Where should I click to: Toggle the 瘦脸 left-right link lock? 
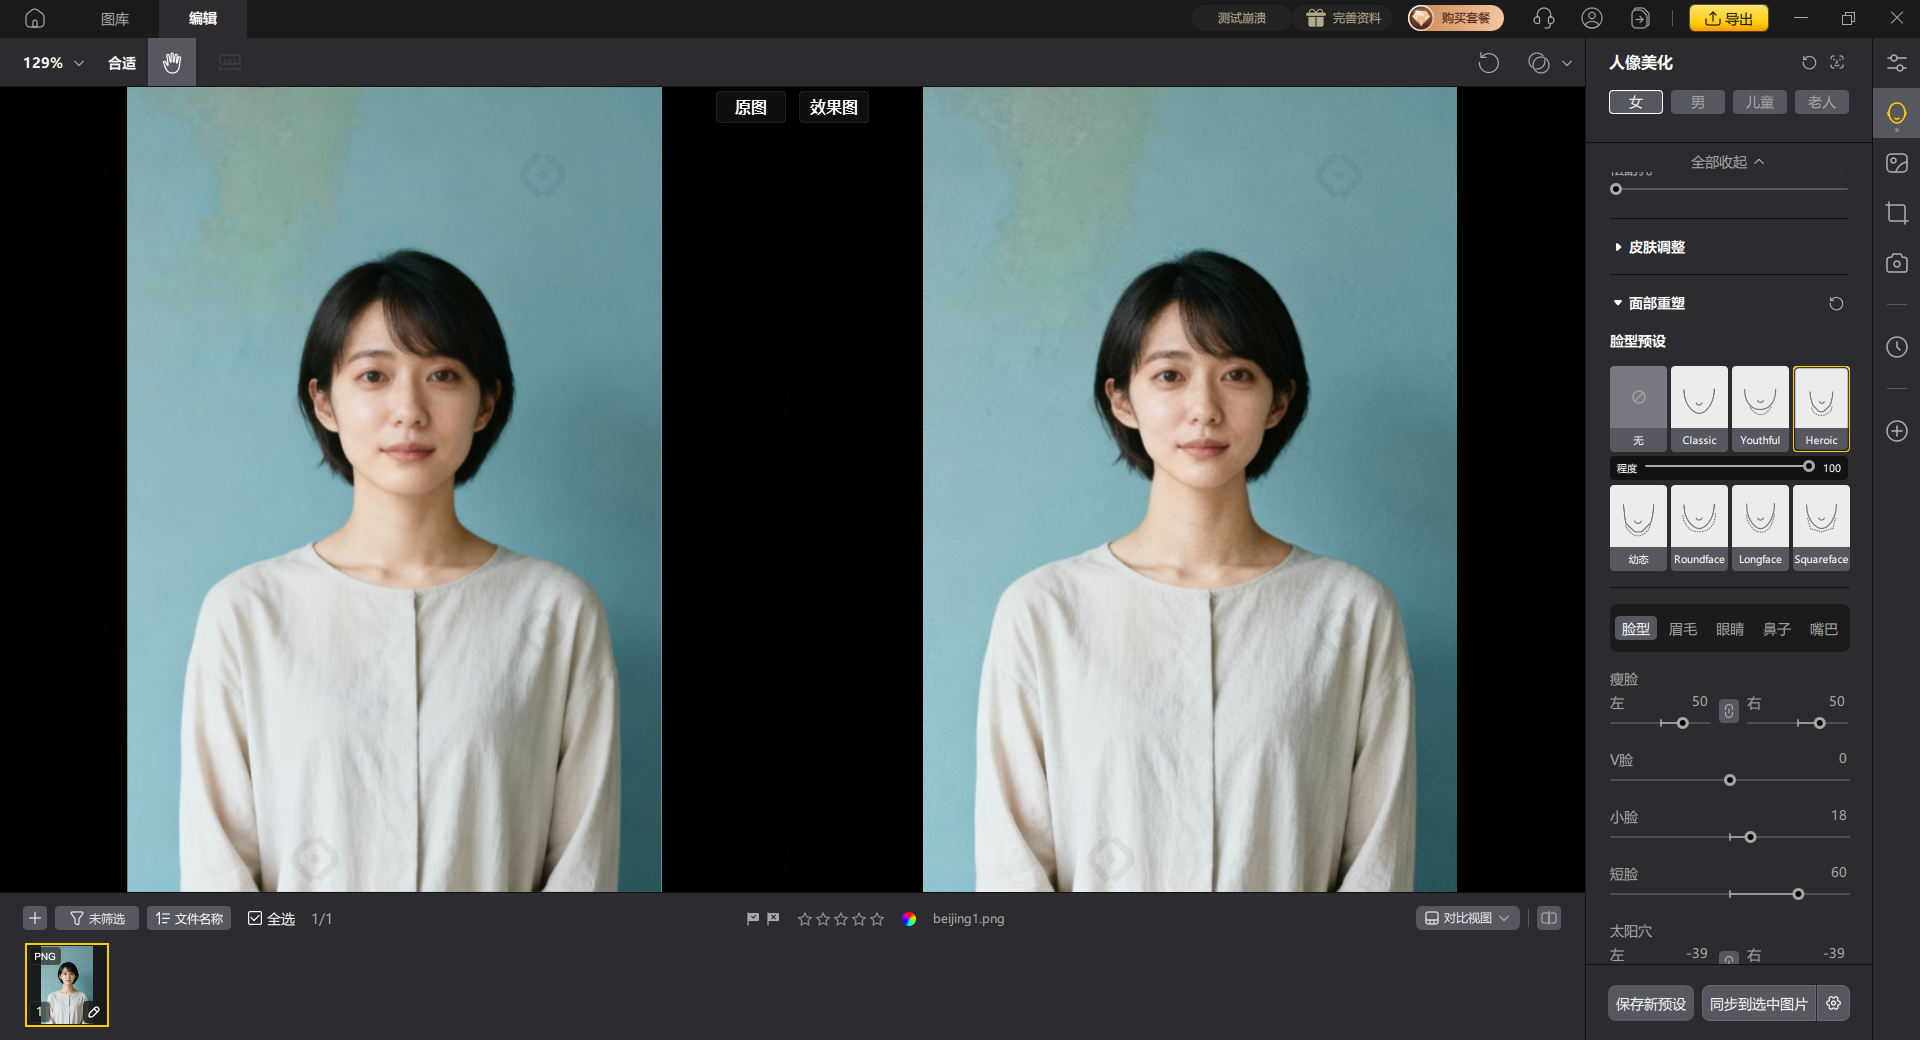pos(1728,711)
